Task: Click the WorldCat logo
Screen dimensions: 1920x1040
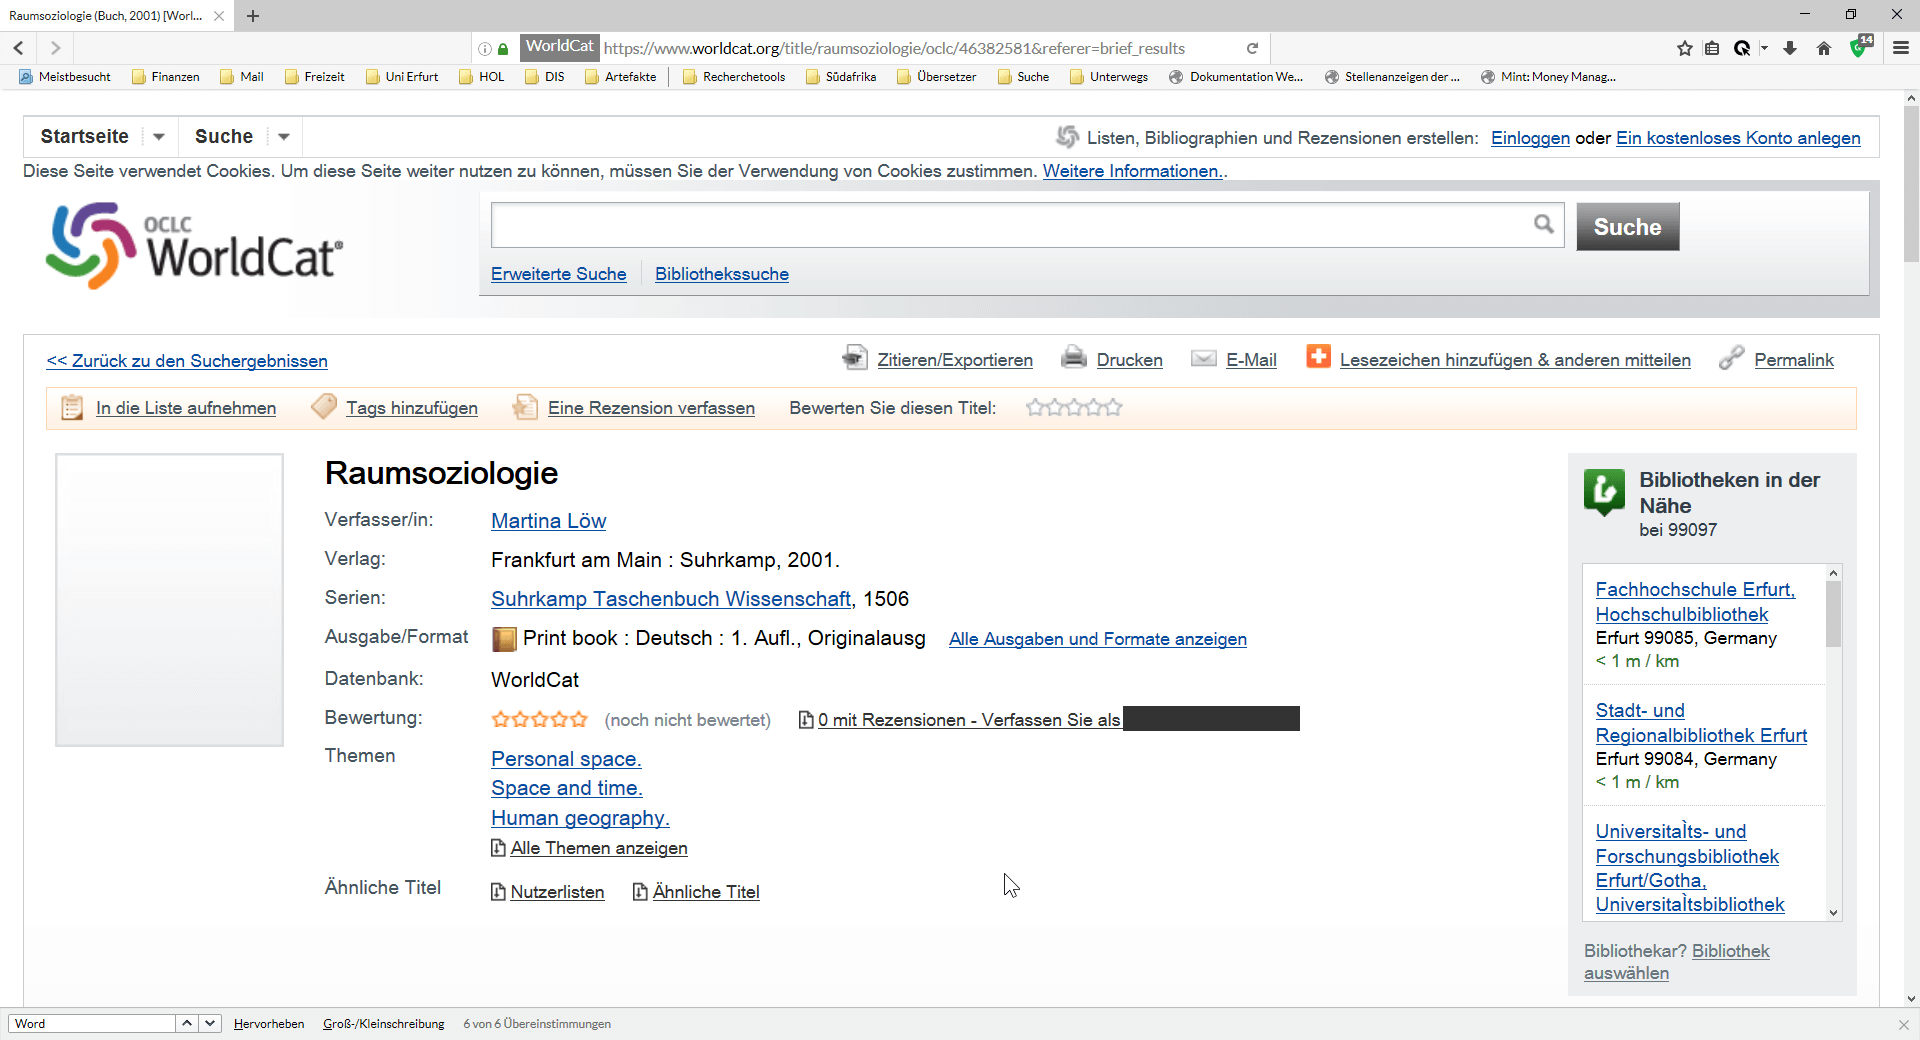Action: pyautogui.click(x=194, y=246)
